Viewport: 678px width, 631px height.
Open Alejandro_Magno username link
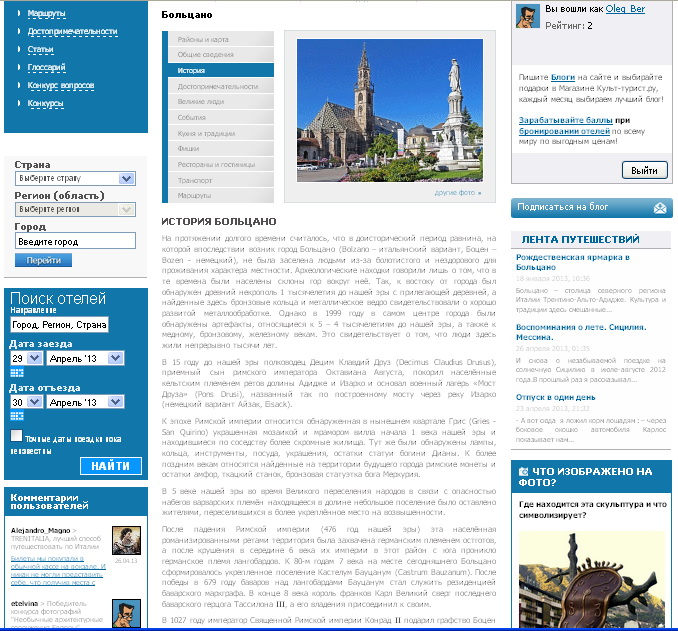40,530
